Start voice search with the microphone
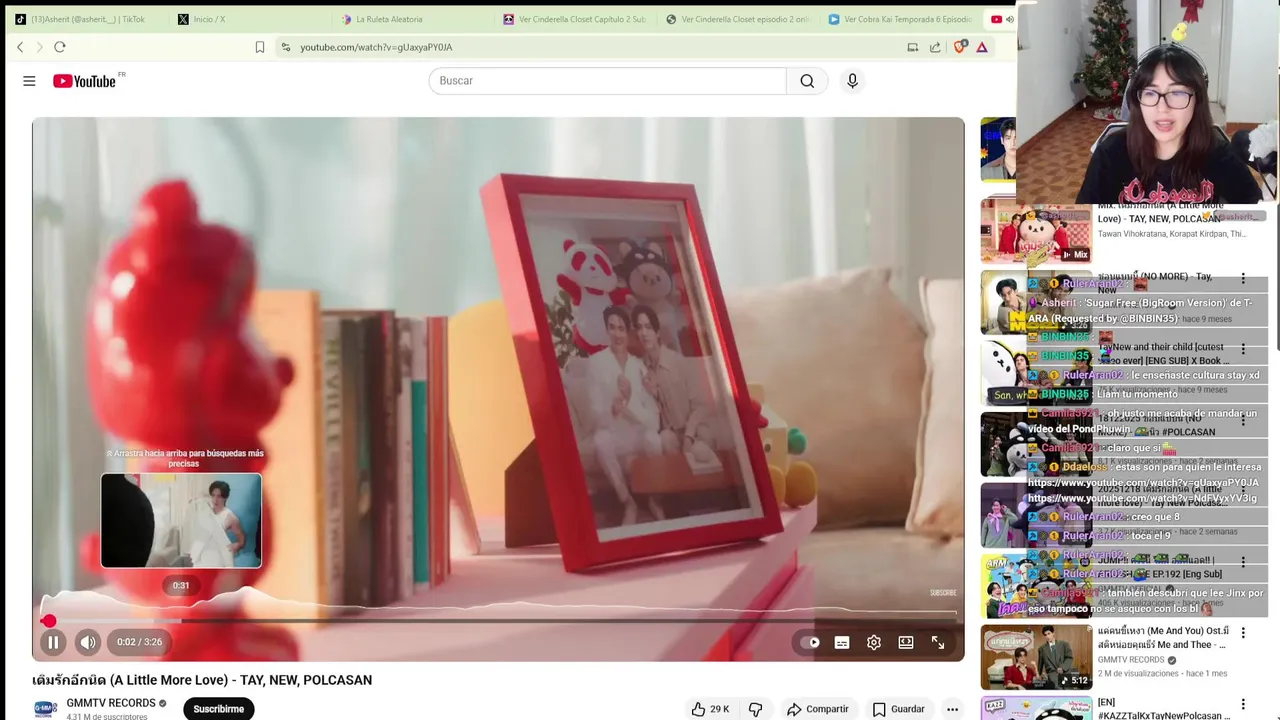Image resolution: width=1280 pixels, height=720 pixels. [852, 81]
